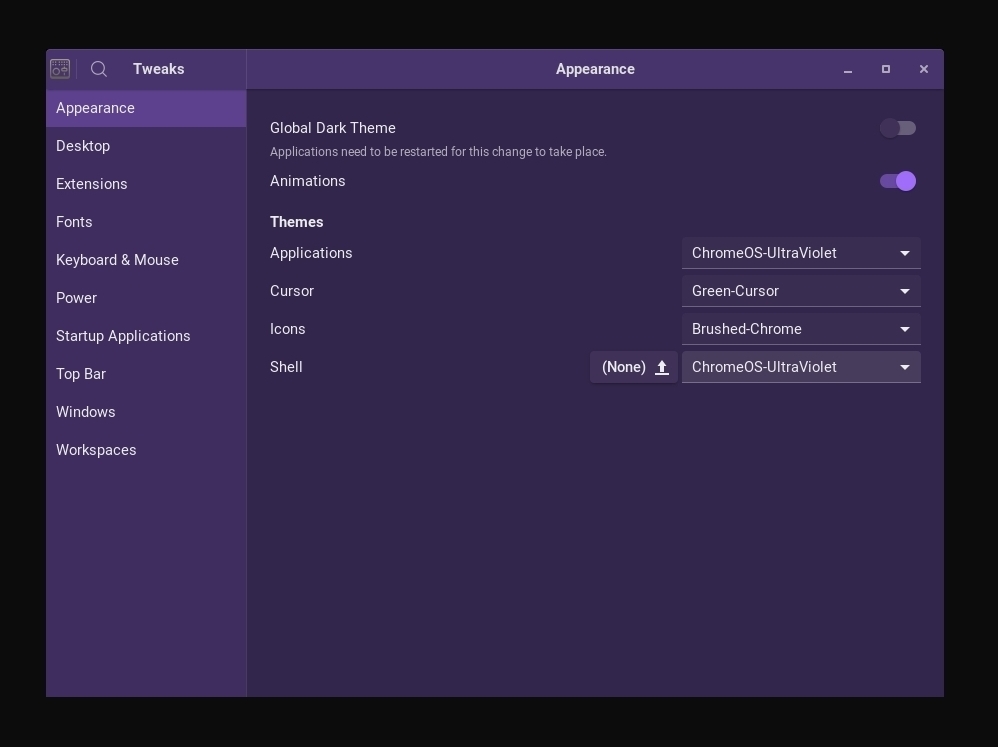Open the Applications theme dropdown
This screenshot has width=998, height=747.
click(801, 253)
